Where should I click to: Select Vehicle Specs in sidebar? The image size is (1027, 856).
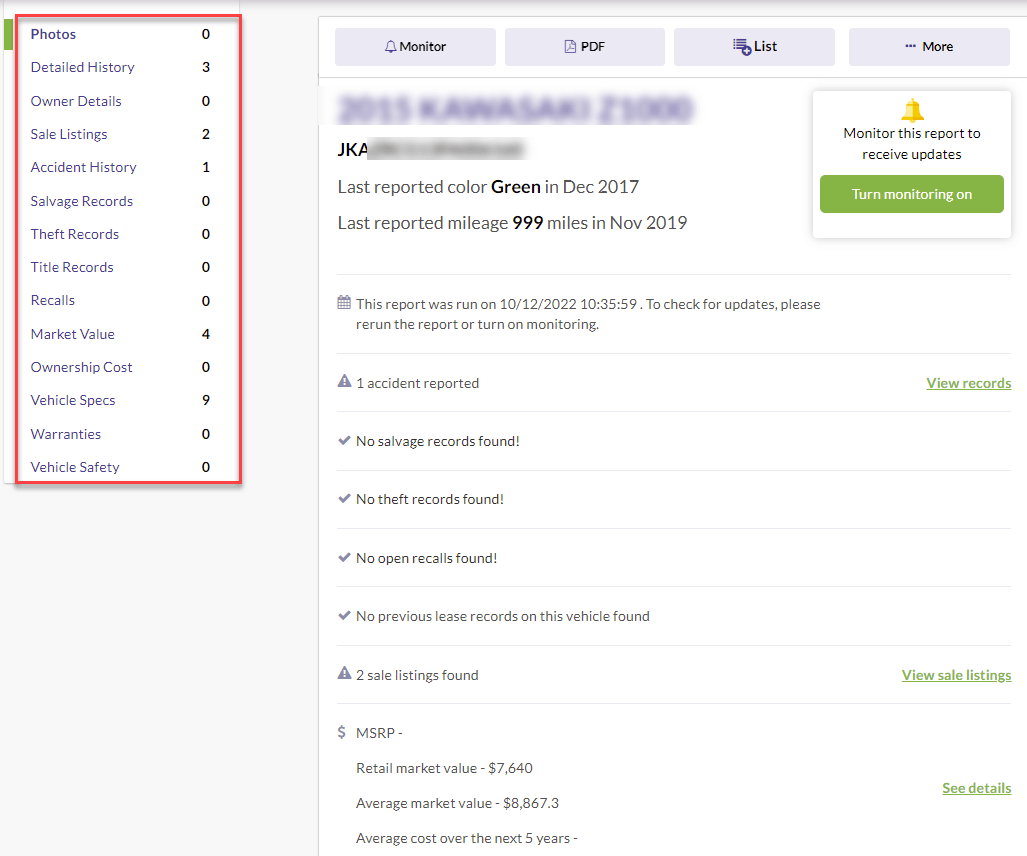[x=73, y=400]
